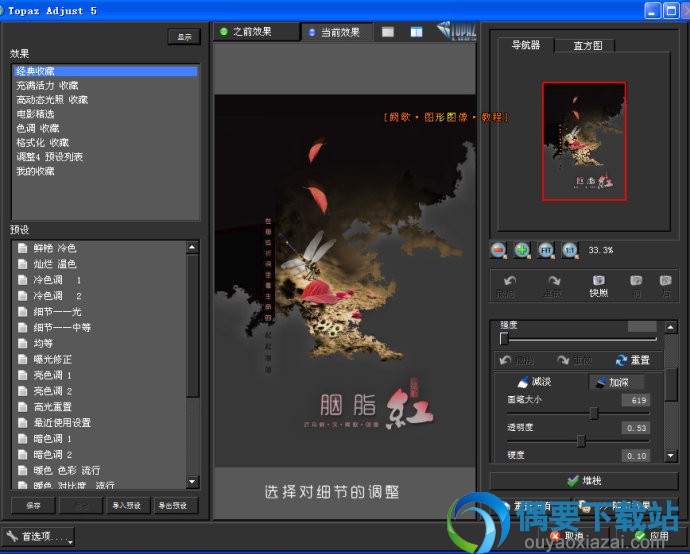
Task: Click the opacity value field 0.53
Action: pyautogui.click(x=635, y=428)
